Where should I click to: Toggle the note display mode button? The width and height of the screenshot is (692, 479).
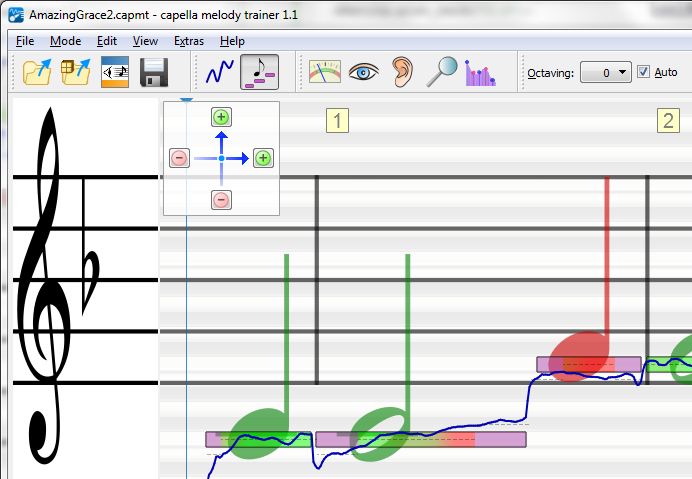259,72
